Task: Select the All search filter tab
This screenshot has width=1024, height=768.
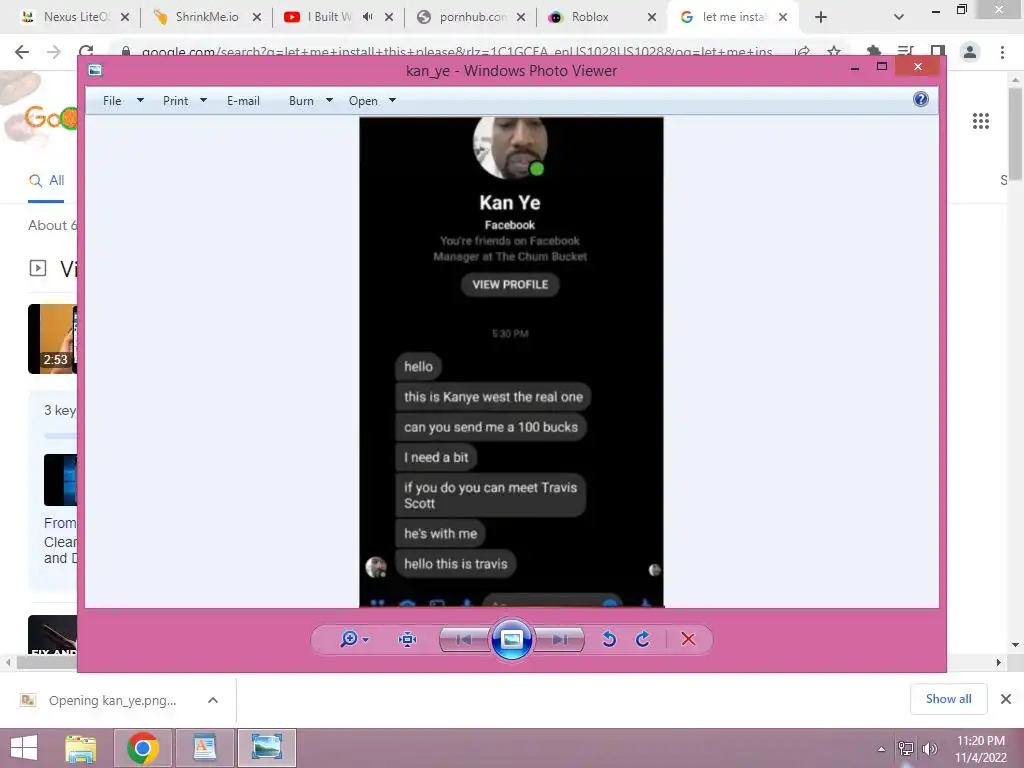Action: click(x=46, y=181)
